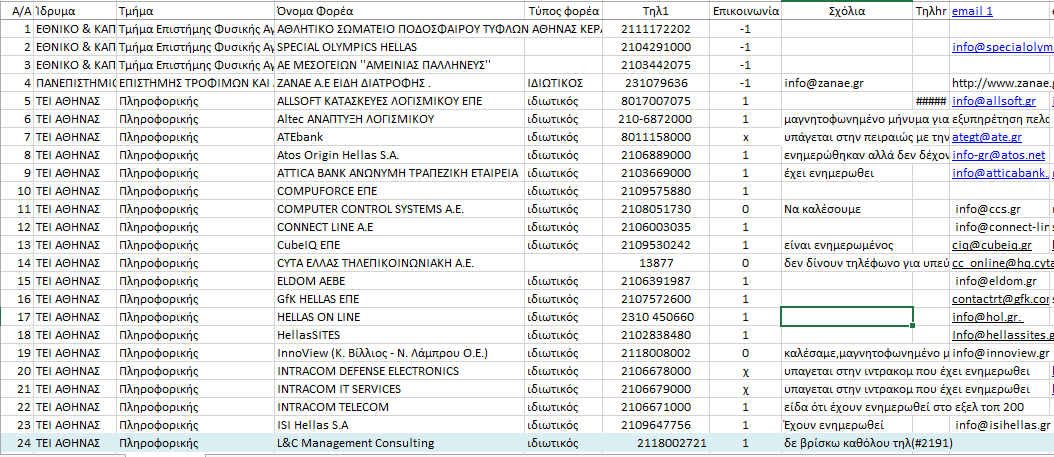Select cell 'HELLAS ON LINE'
The height and width of the screenshot is (457, 1054).
[400, 317]
